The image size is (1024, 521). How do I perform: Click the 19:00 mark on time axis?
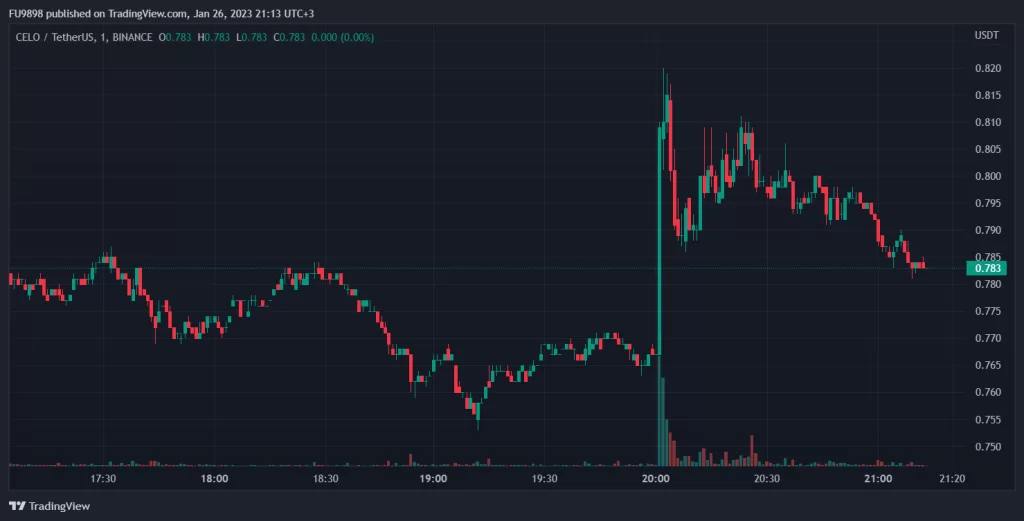433,479
